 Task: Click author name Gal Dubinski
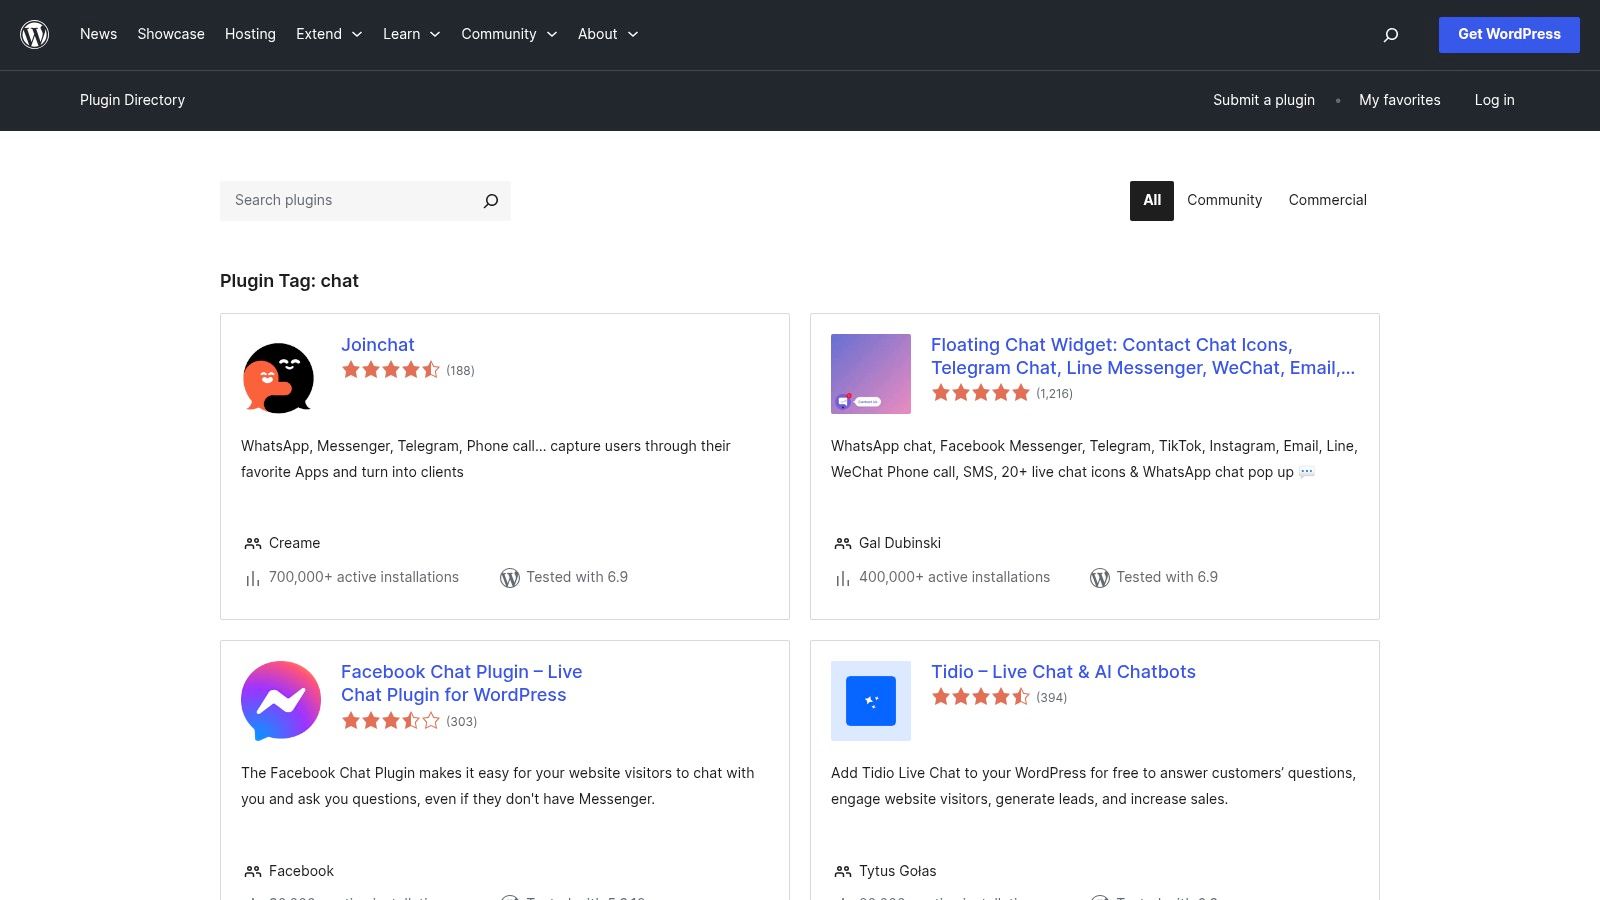coord(900,543)
